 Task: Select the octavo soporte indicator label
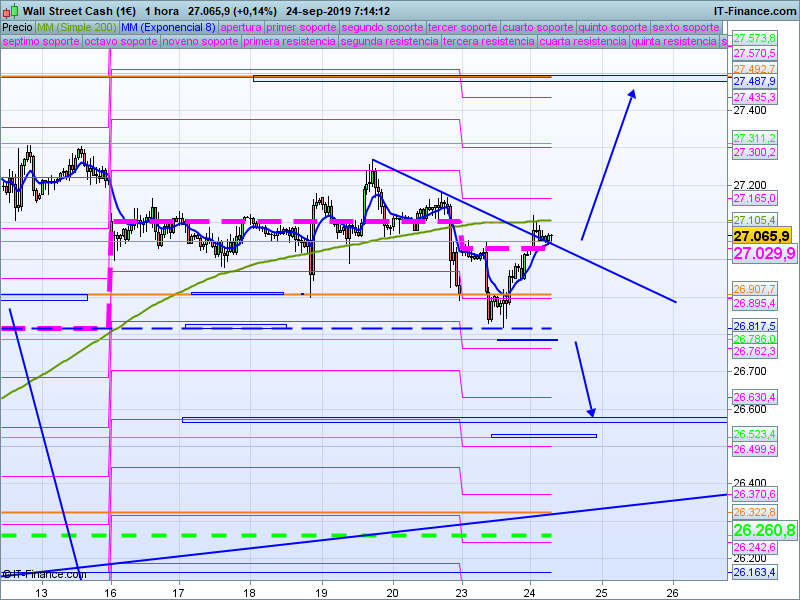(120, 42)
